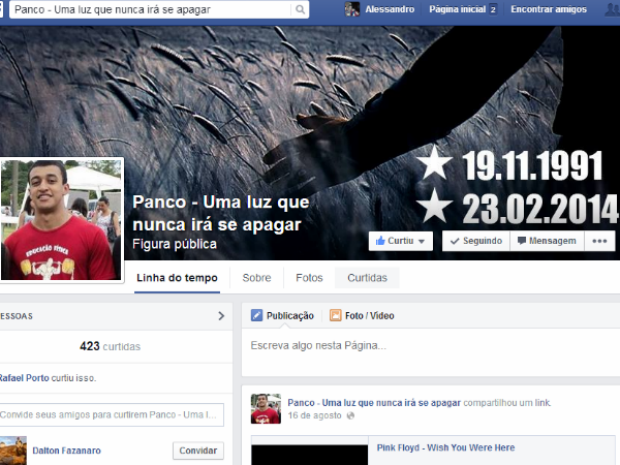Open the Fotos tab
620x465 pixels.
pyautogui.click(x=309, y=278)
